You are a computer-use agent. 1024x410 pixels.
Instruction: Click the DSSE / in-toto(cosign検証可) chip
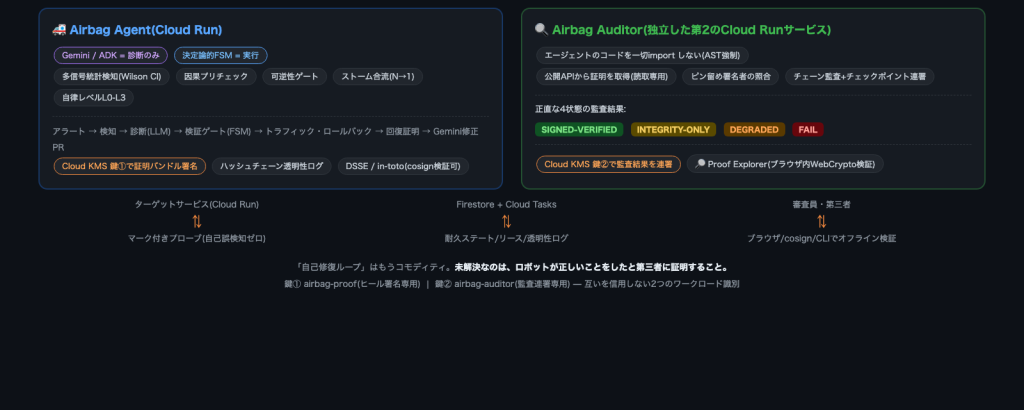coord(403,166)
